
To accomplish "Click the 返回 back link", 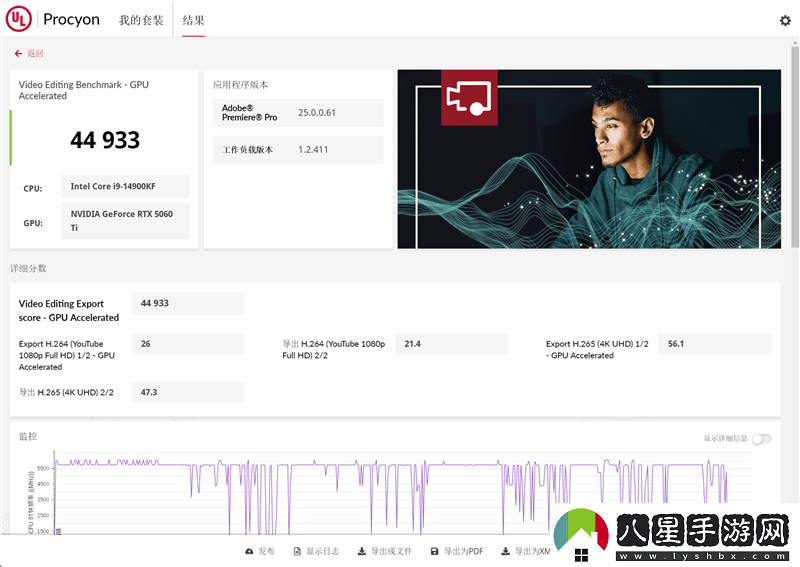I will coord(35,54).
